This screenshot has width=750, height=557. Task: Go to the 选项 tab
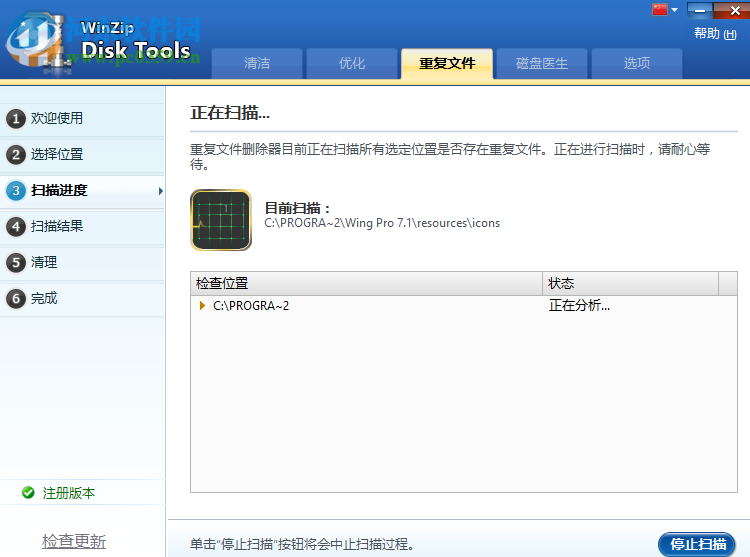pos(637,63)
